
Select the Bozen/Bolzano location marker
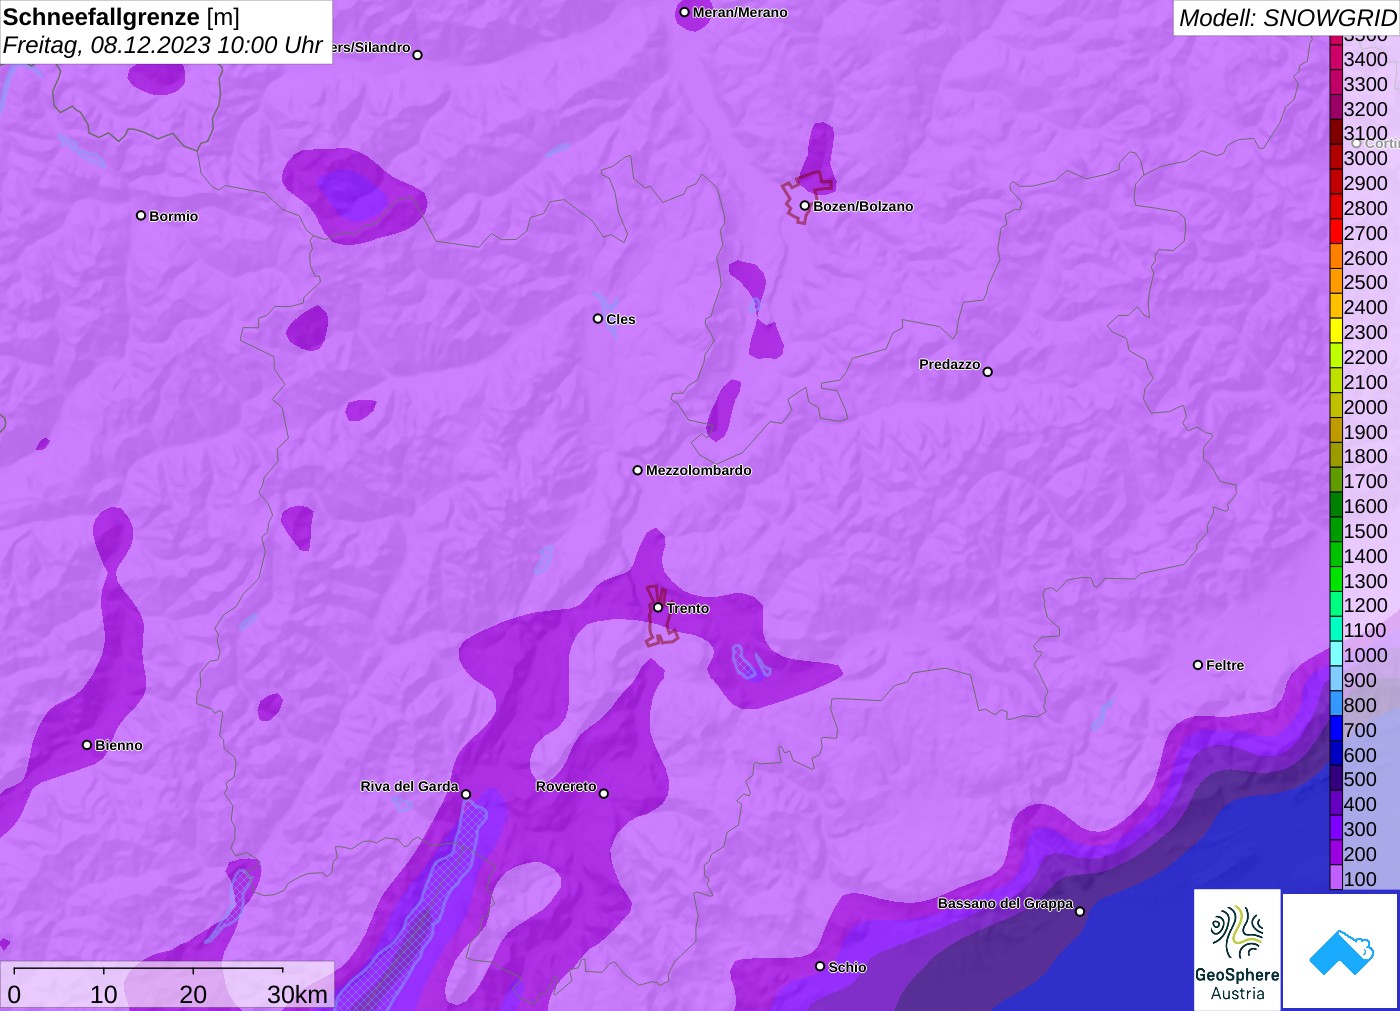[x=805, y=206]
